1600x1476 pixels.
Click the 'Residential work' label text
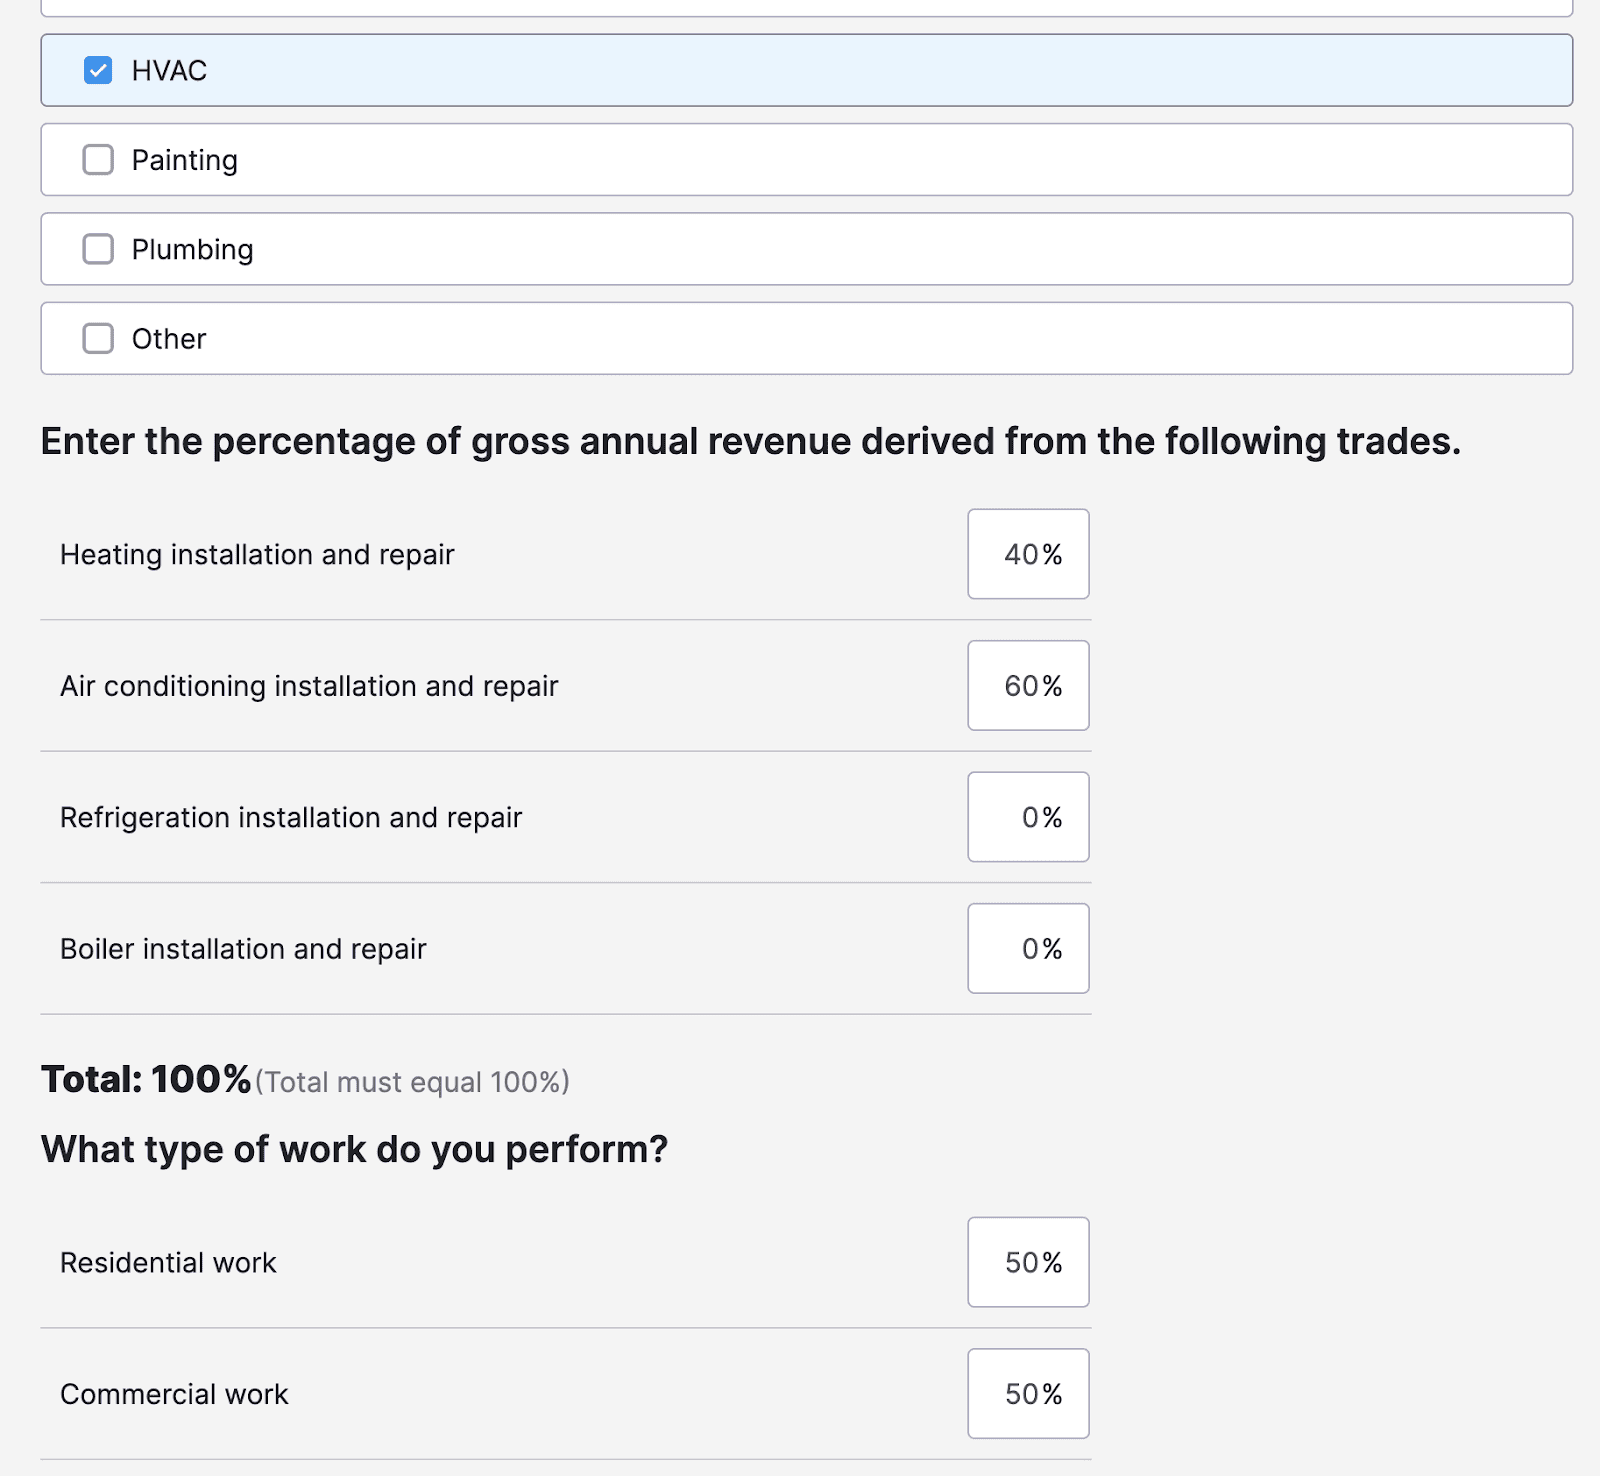pyautogui.click(x=168, y=1263)
